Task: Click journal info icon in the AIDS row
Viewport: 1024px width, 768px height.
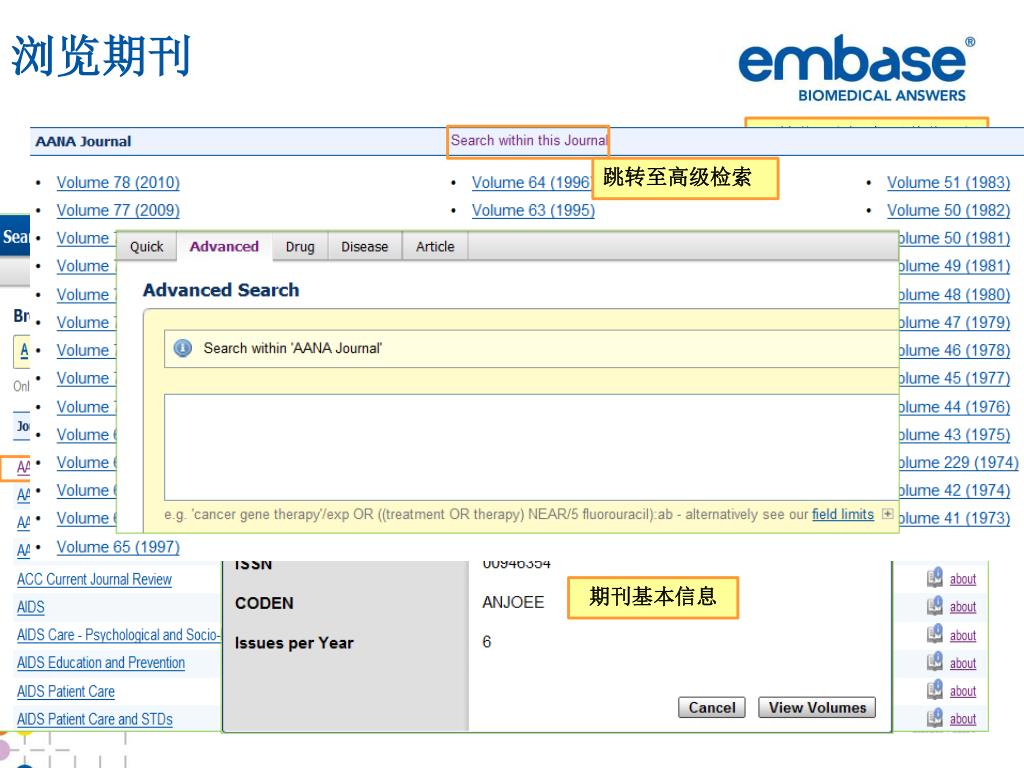Action: (x=935, y=605)
